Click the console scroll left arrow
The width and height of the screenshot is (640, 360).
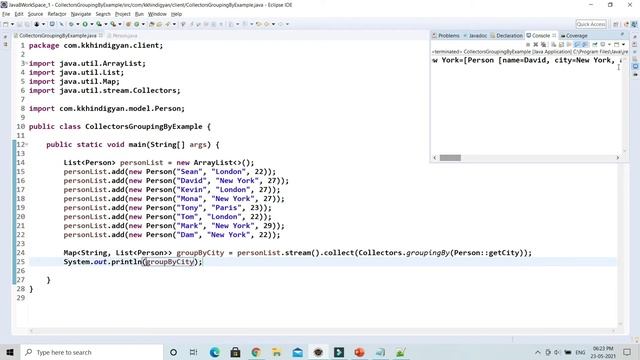pyautogui.click(x=435, y=158)
